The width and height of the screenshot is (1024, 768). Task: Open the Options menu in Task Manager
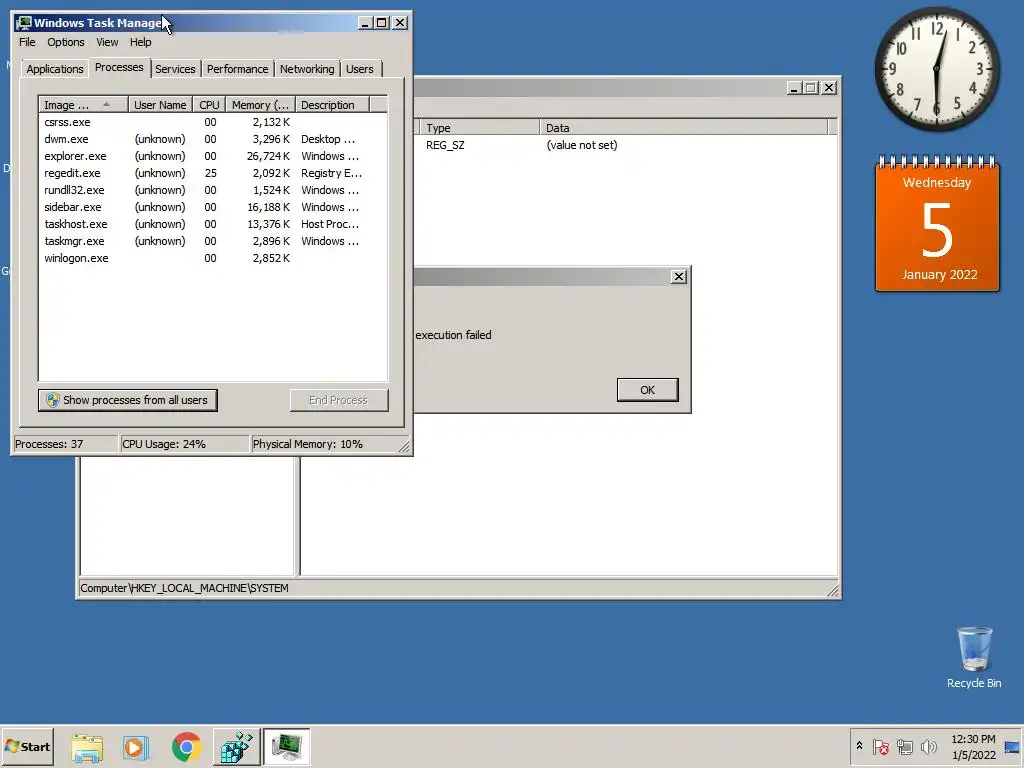[x=65, y=42]
